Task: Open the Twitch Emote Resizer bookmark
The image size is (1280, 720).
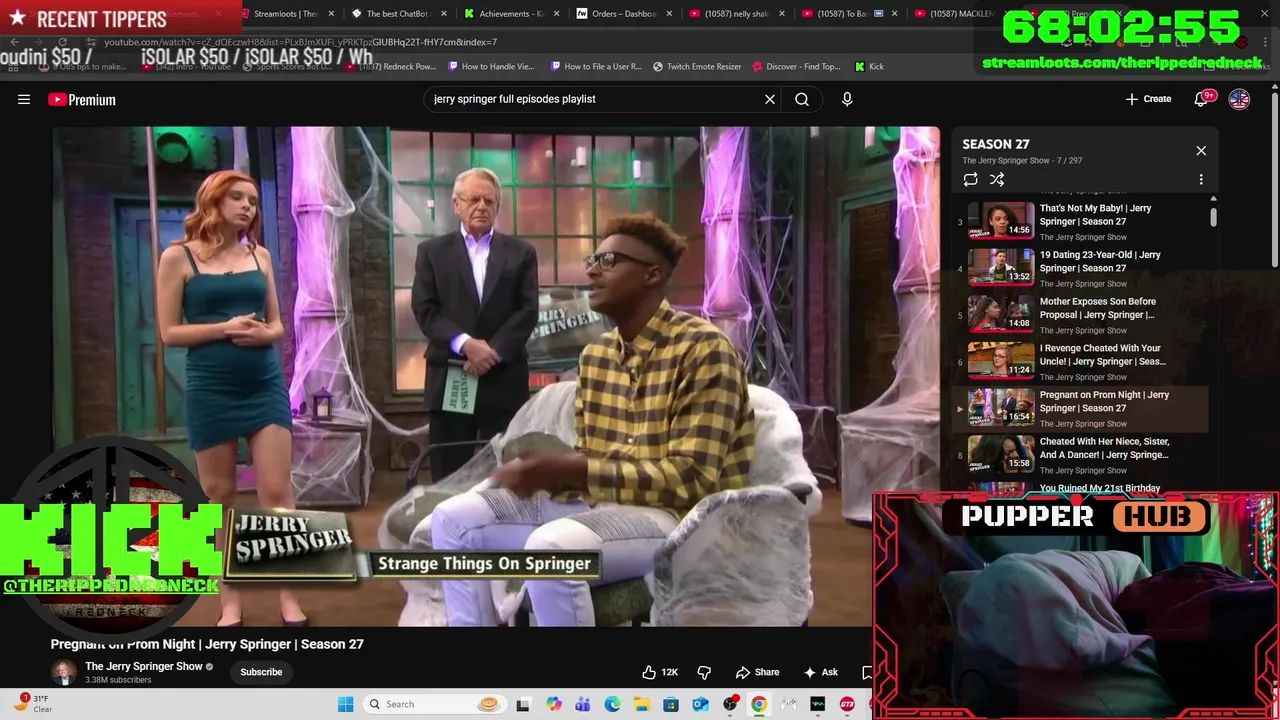Action: point(697,66)
